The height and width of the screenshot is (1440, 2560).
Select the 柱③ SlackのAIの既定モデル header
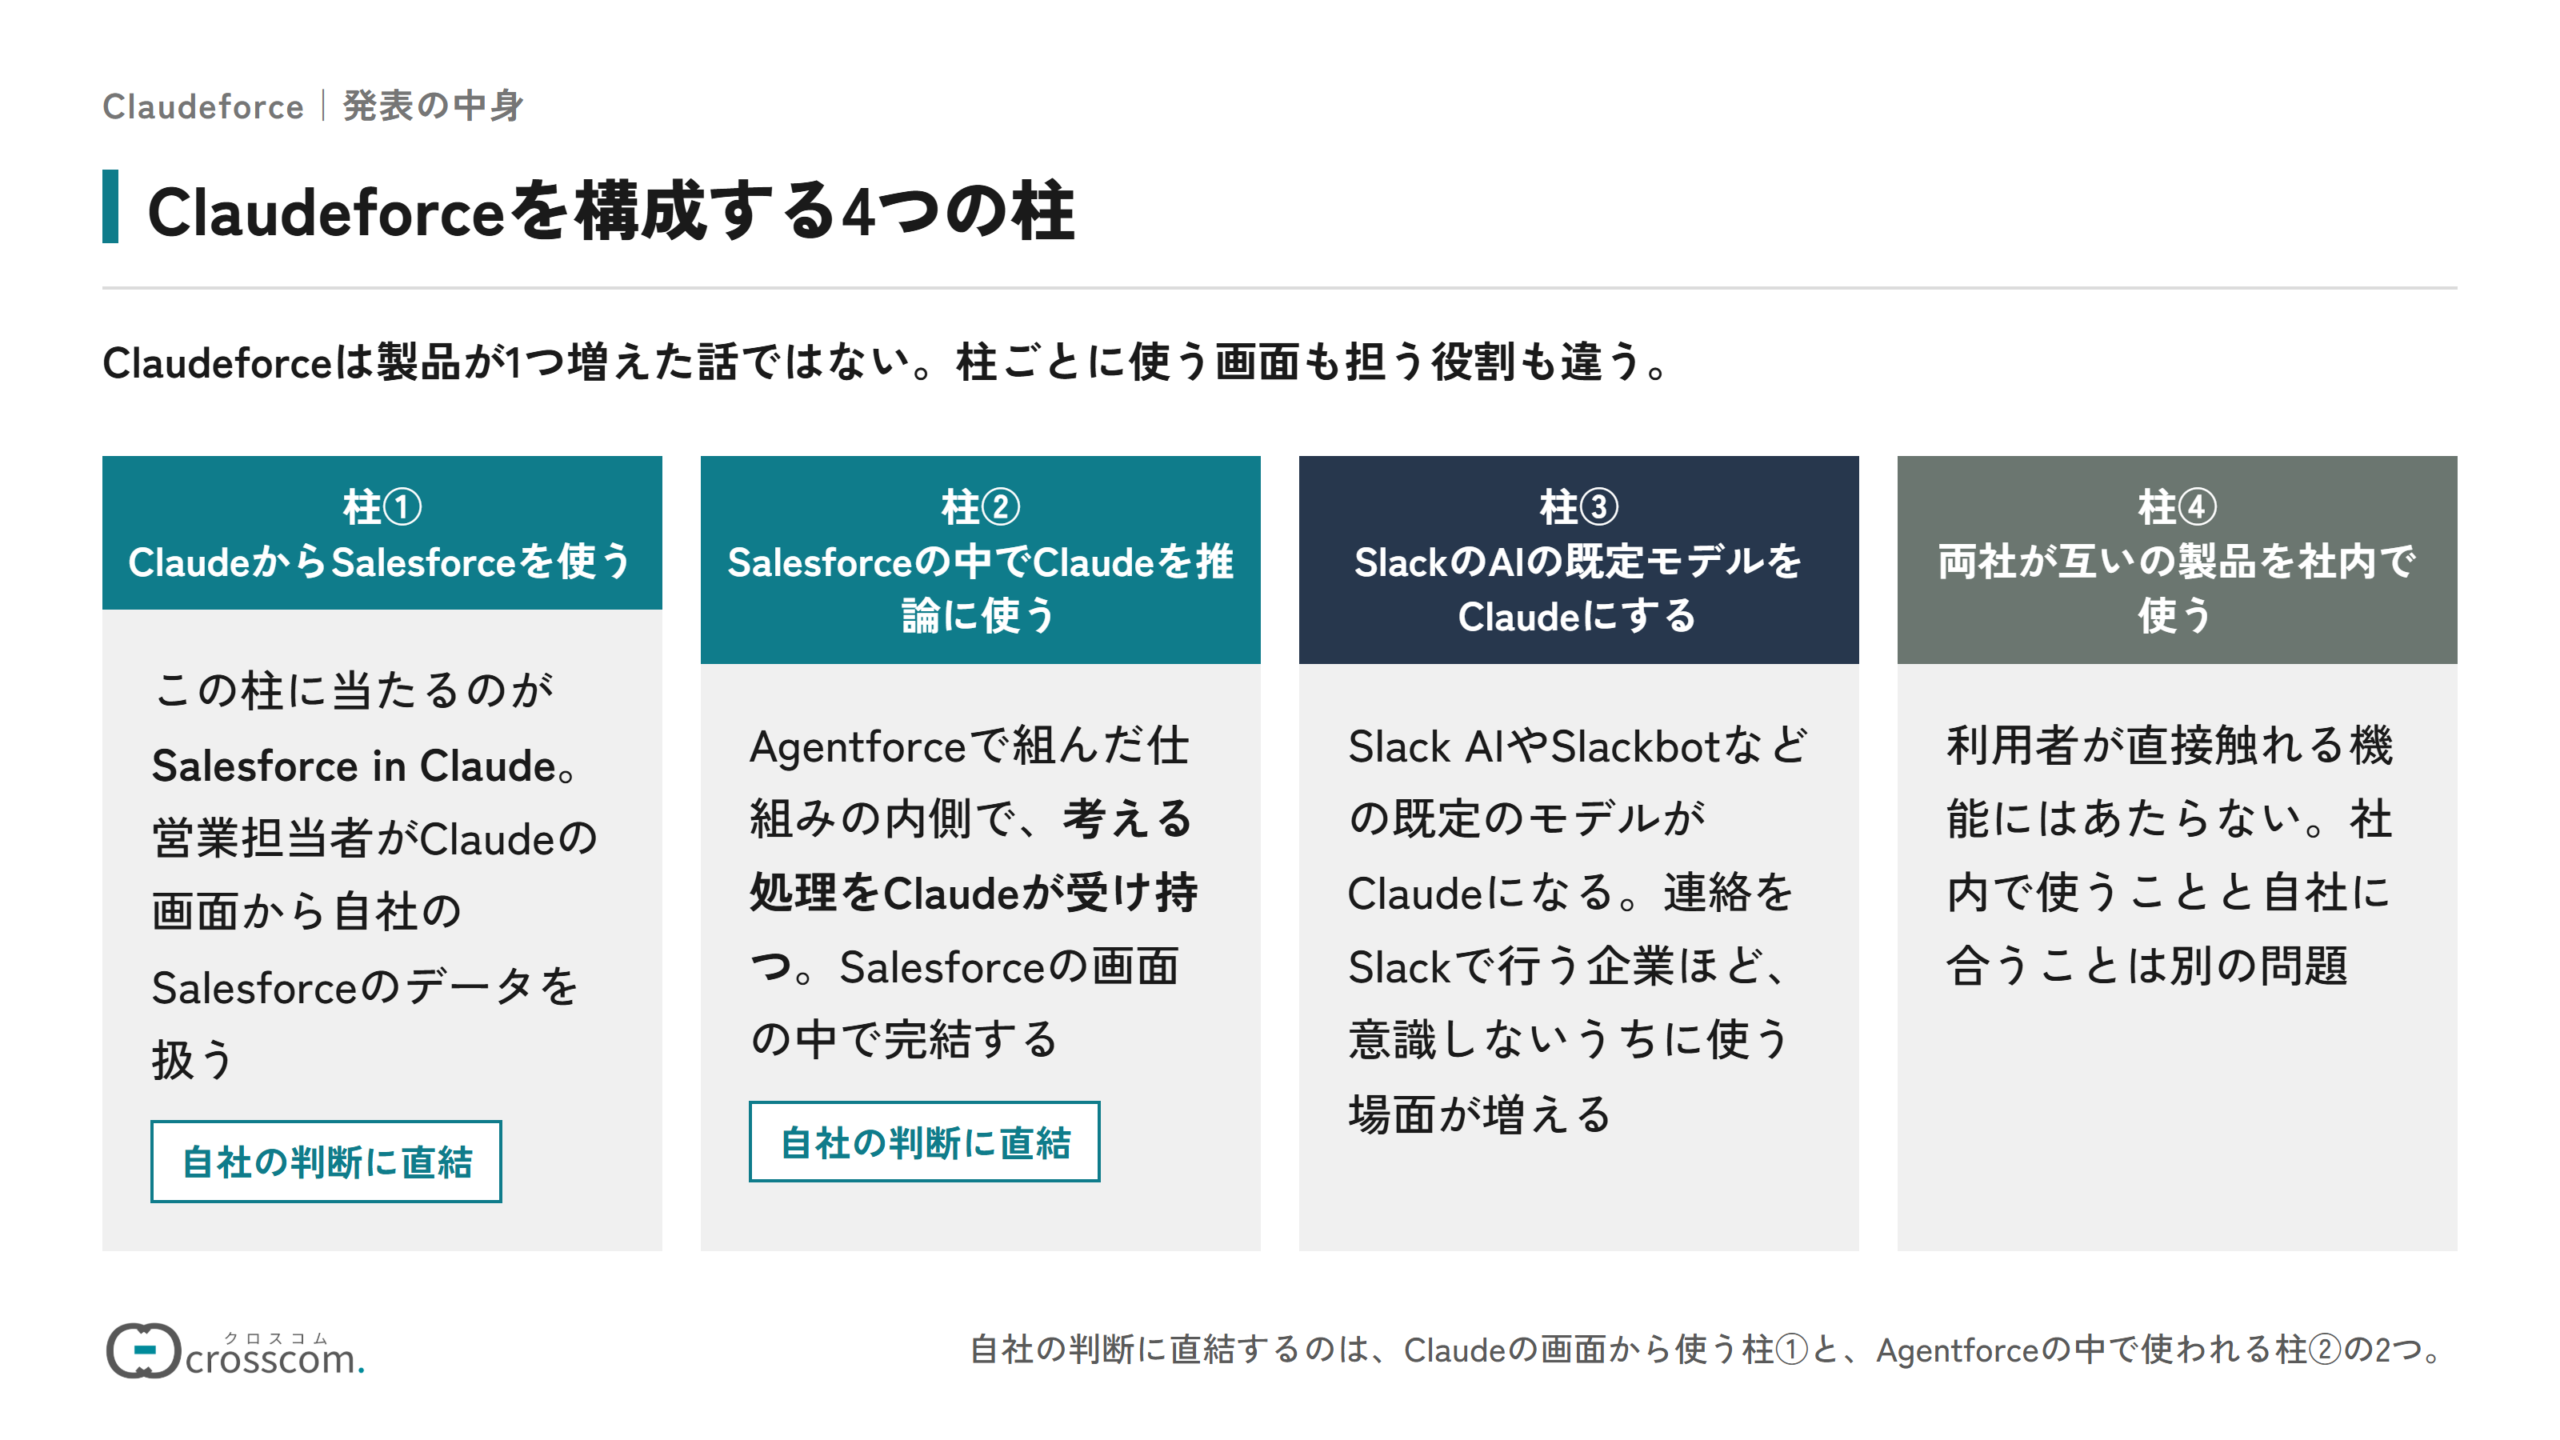(1578, 560)
